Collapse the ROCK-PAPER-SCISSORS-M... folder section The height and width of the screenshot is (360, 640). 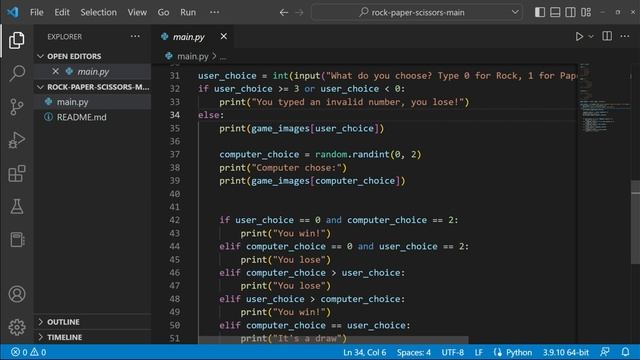40,87
